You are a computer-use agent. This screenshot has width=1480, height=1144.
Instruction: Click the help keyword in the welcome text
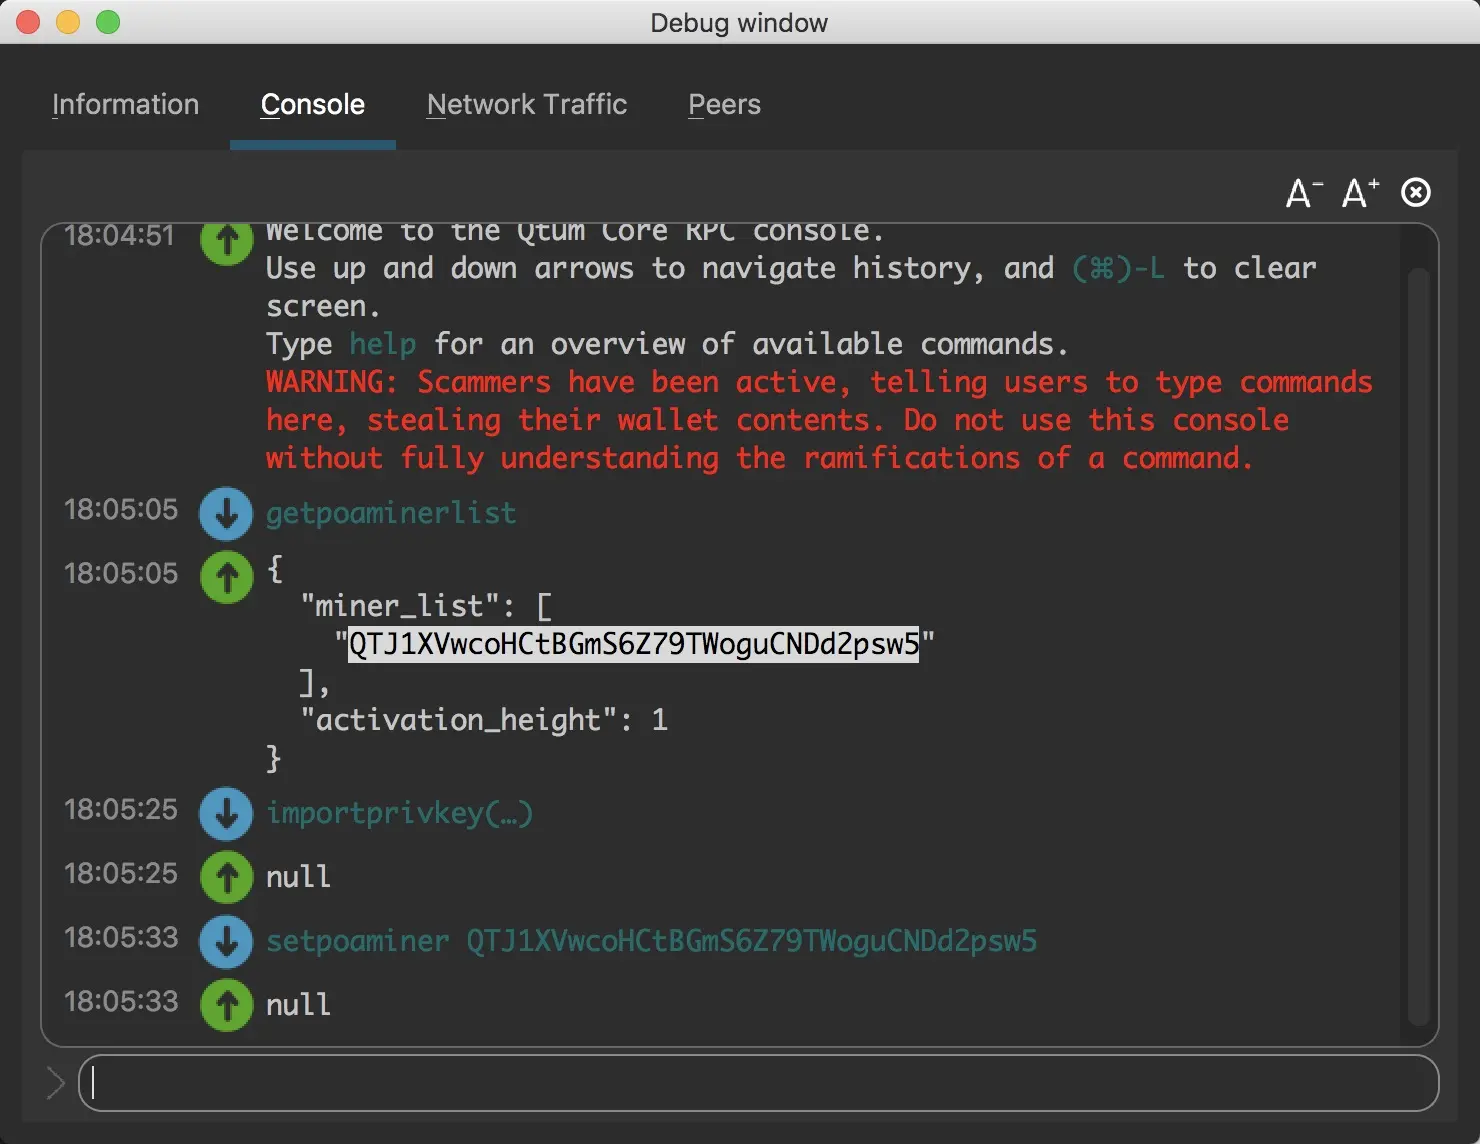(383, 344)
